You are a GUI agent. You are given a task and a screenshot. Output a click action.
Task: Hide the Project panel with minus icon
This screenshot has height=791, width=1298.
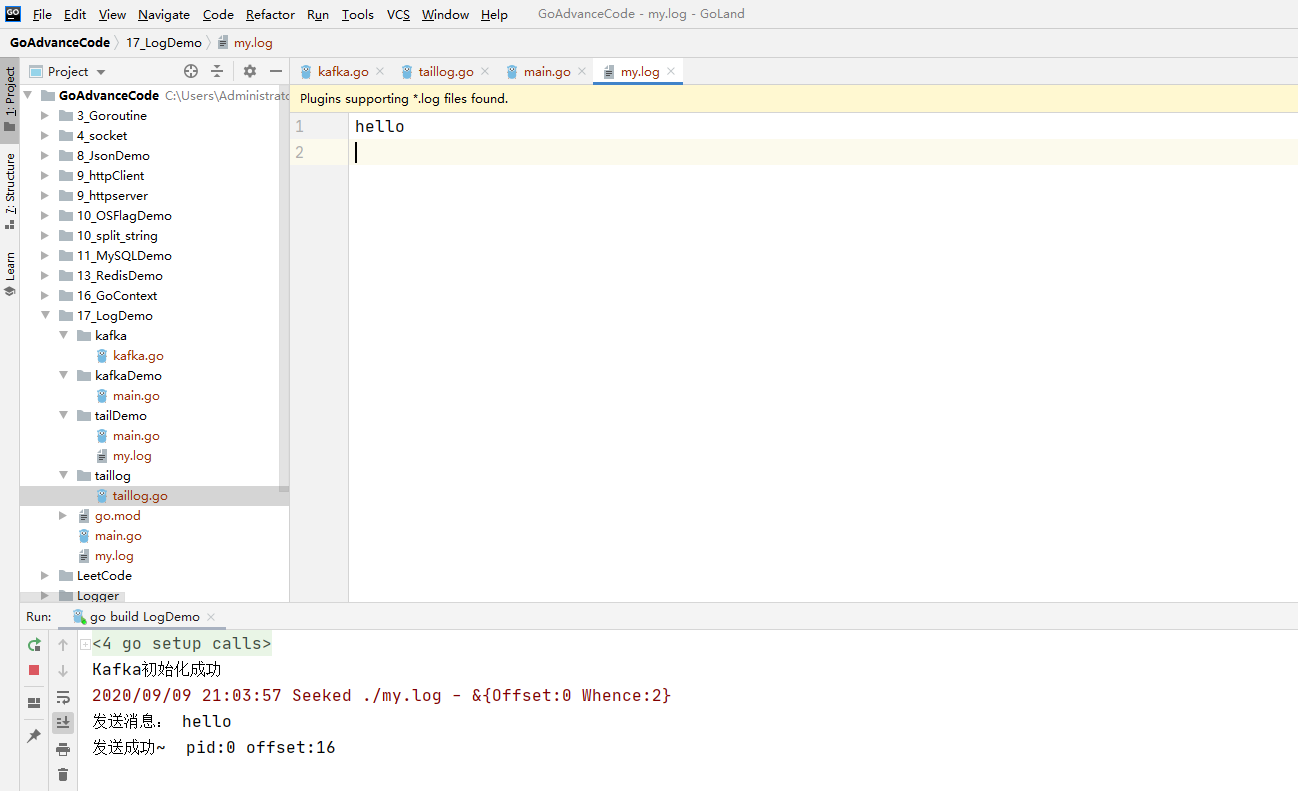pos(276,71)
